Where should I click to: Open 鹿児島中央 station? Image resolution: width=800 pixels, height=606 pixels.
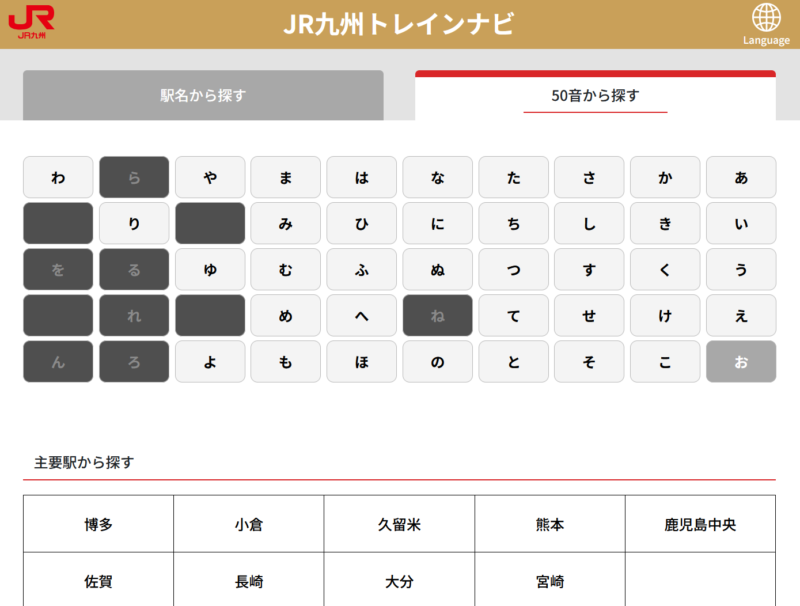tap(700, 524)
